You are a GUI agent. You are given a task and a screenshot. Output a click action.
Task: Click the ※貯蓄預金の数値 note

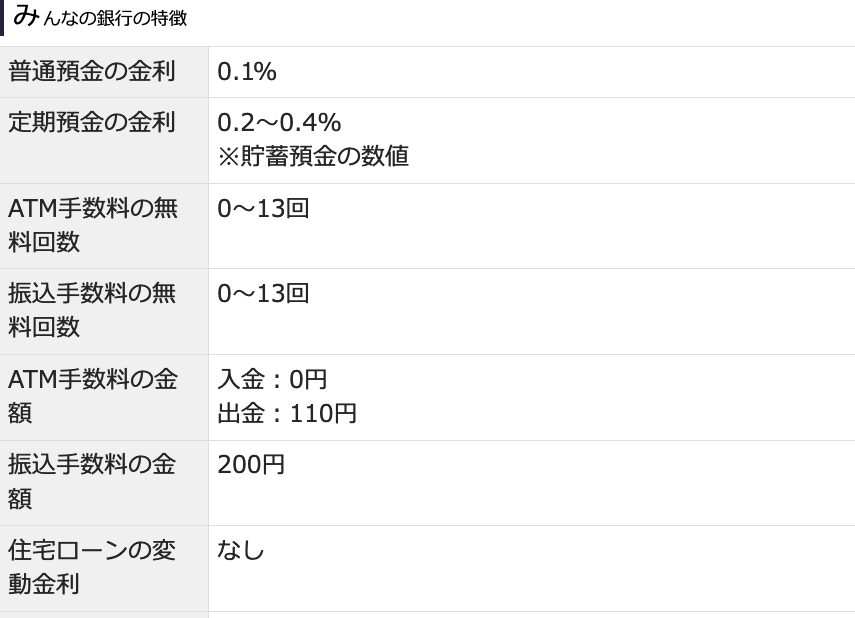point(313,156)
